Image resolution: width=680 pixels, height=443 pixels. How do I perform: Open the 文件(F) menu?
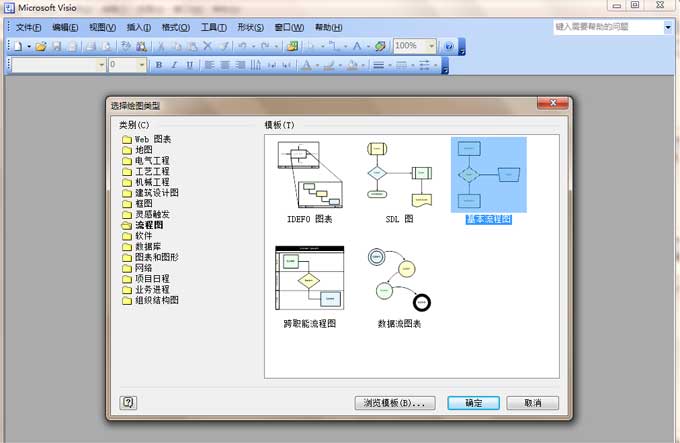click(30, 27)
